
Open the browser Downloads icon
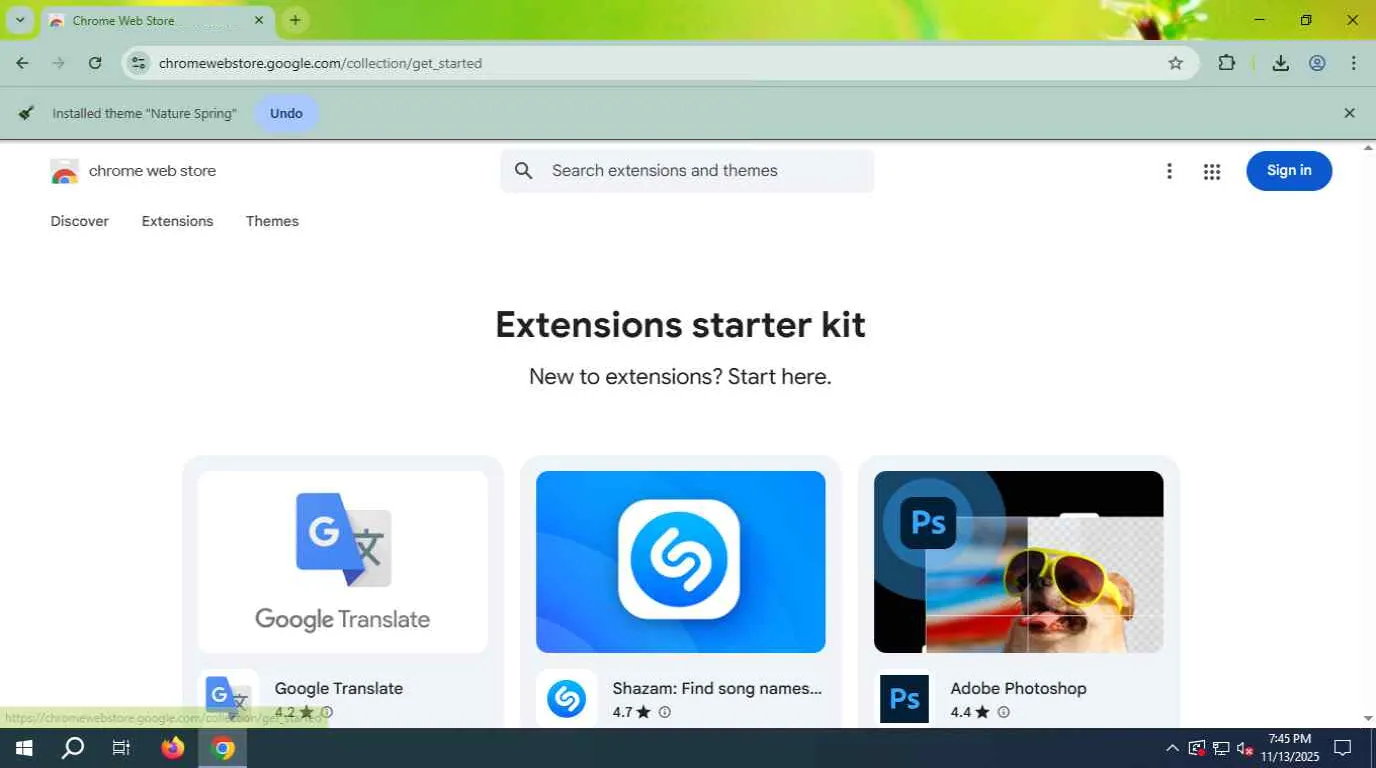(1280, 63)
